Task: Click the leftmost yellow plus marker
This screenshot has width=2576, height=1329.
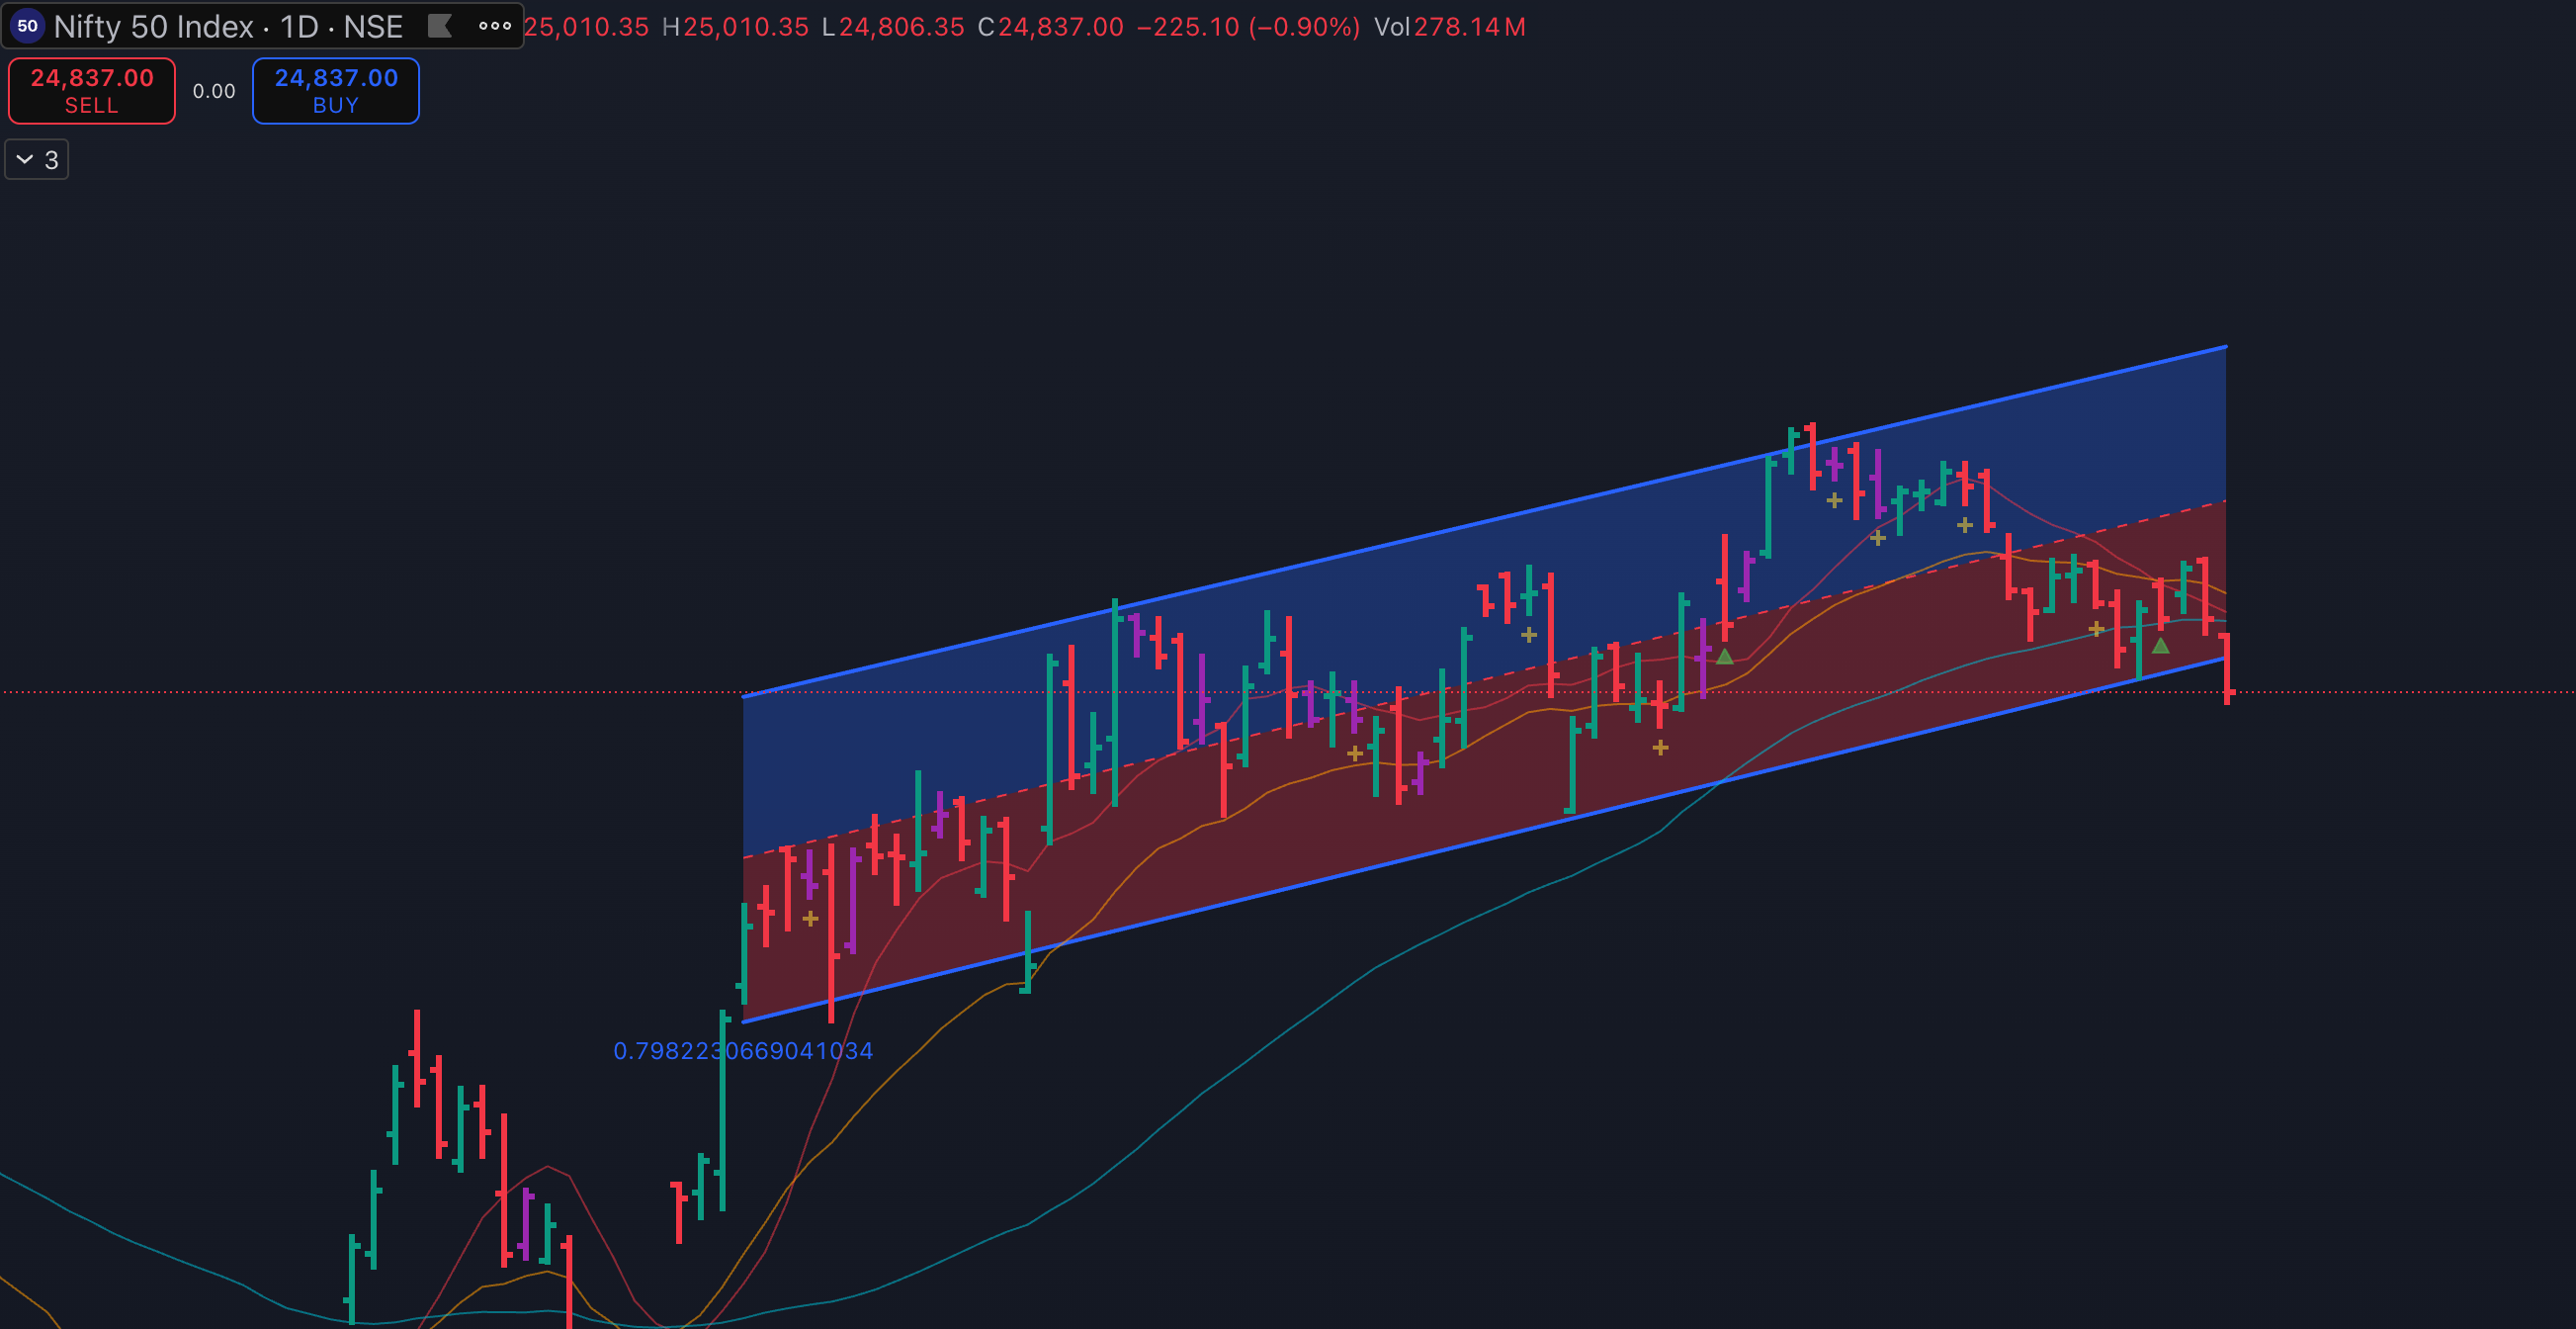Action: click(x=810, y=918)
